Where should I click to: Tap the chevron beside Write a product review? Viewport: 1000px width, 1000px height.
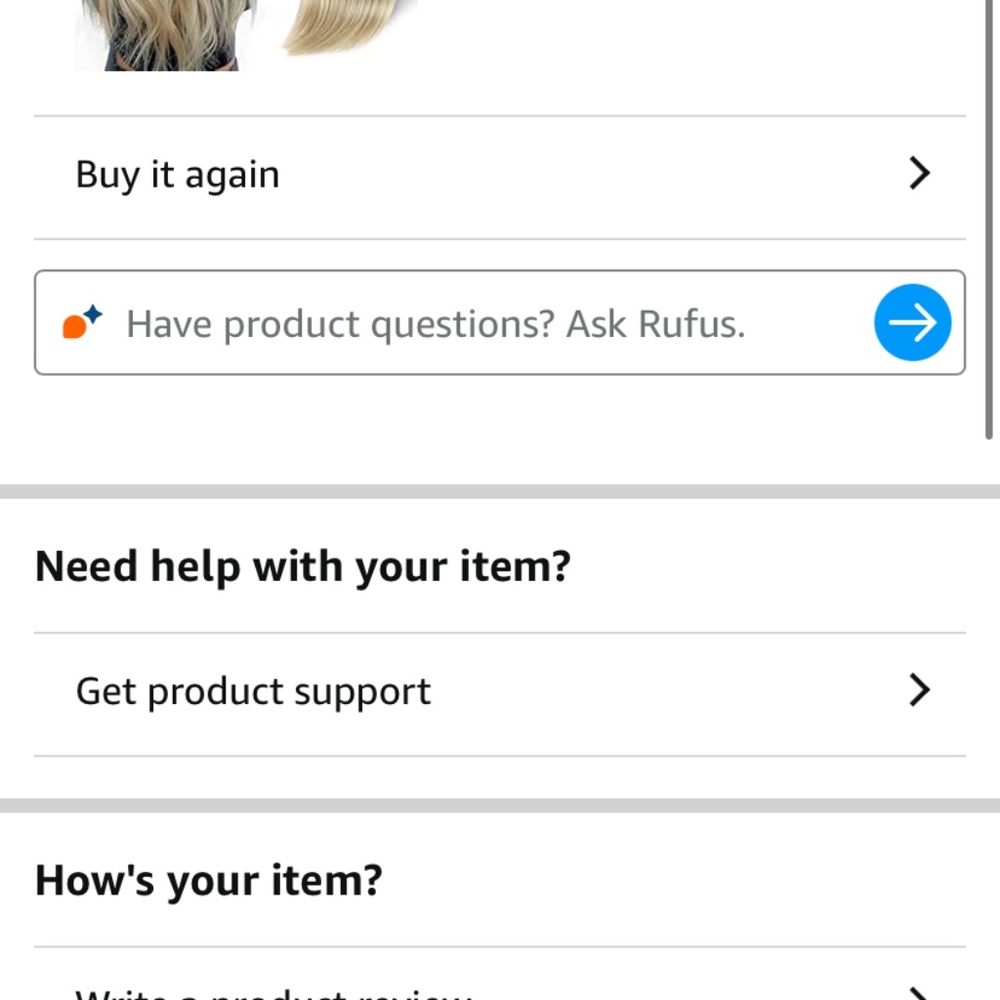[x=919, y=993]
